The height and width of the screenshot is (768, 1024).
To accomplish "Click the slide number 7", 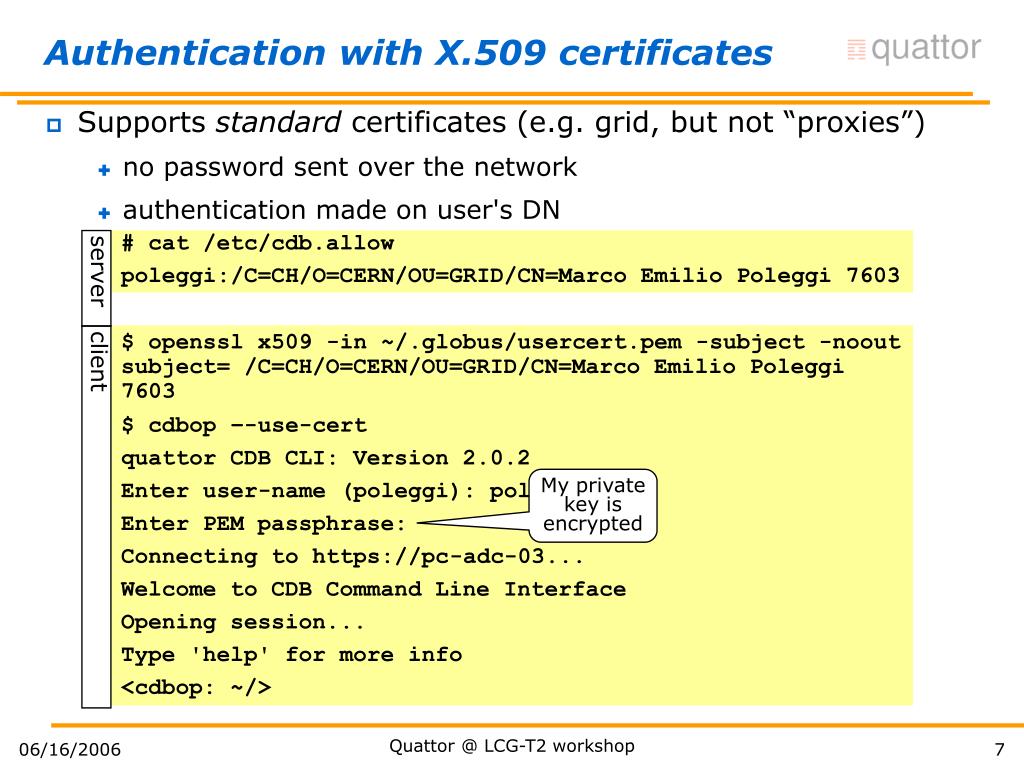I will pyautogui.click(x=999, y=749).
